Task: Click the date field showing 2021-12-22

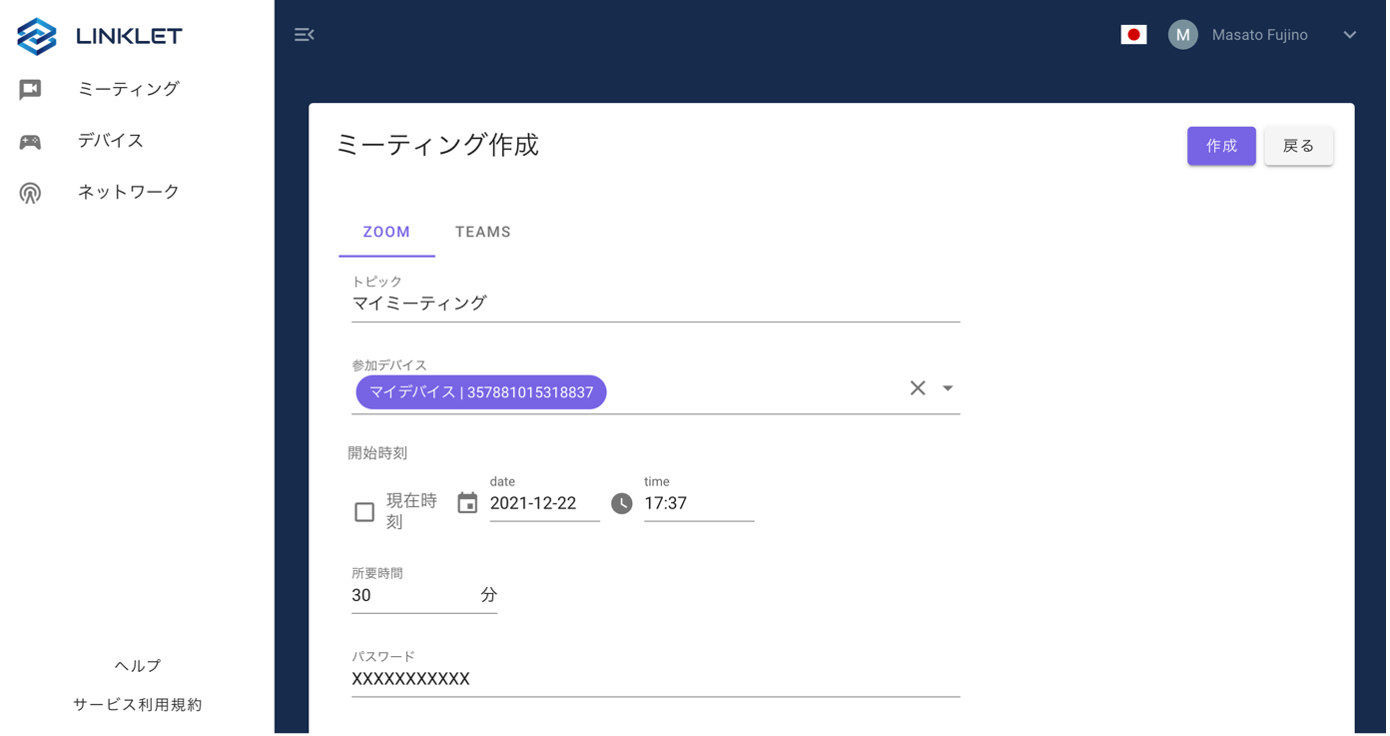Action: (x=545, y=504)
